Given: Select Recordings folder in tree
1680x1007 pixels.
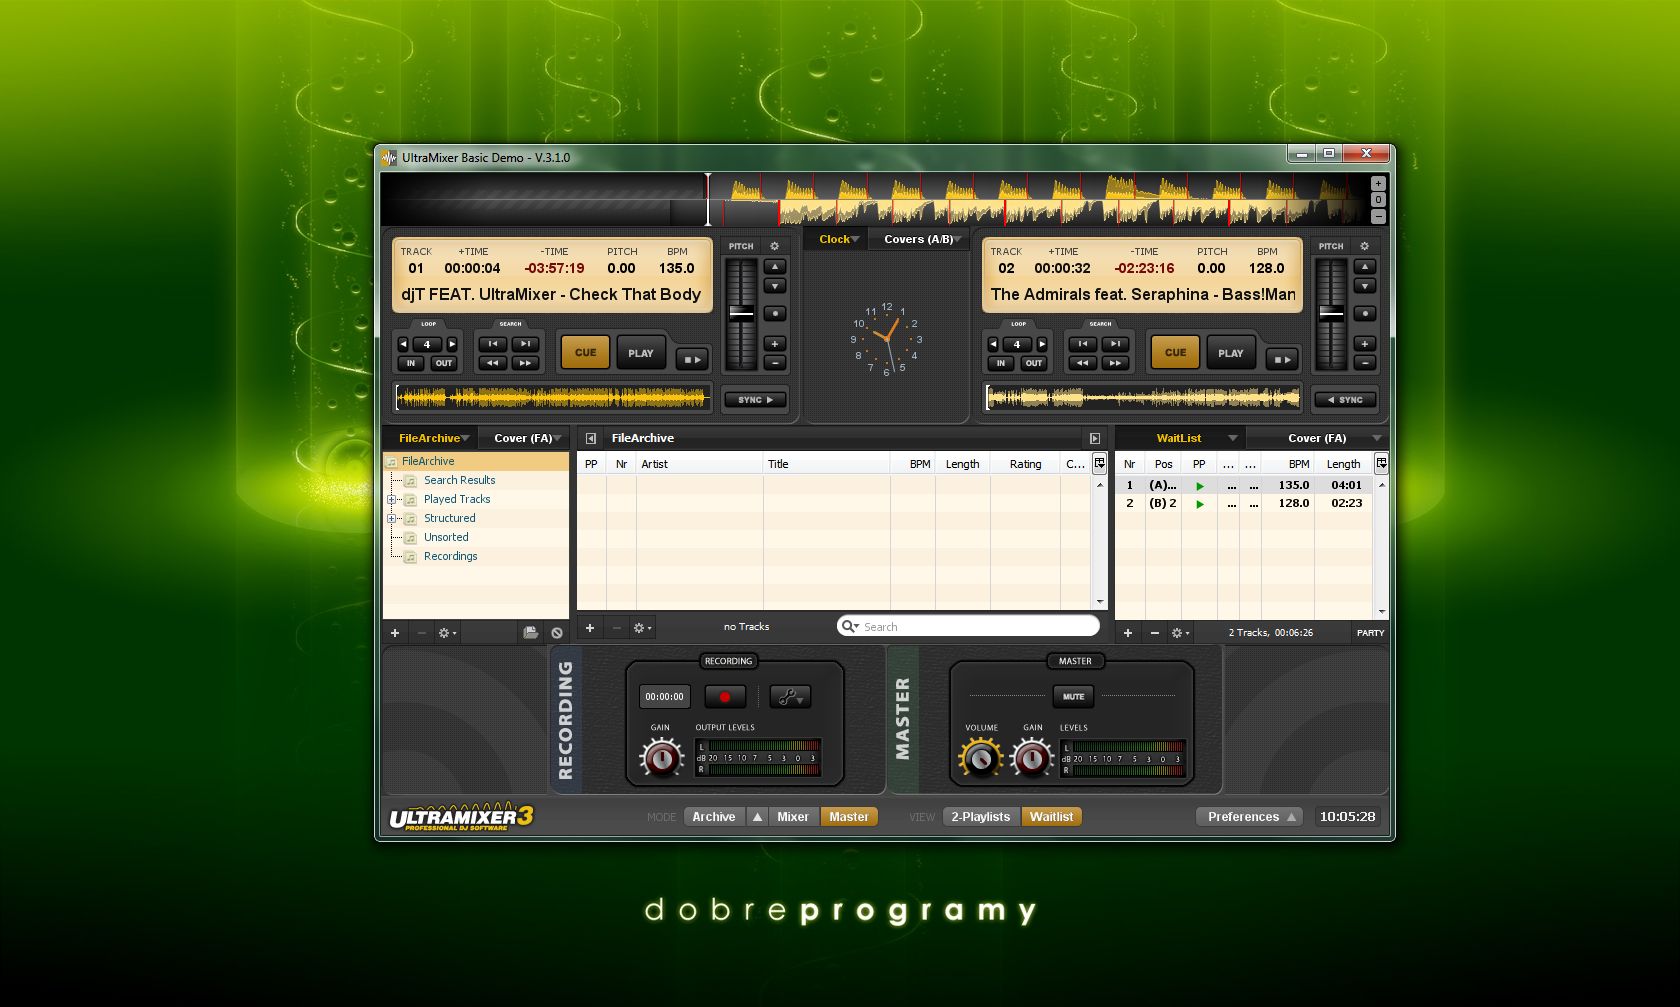Looking at the screenshot, I should click(450, 556).
